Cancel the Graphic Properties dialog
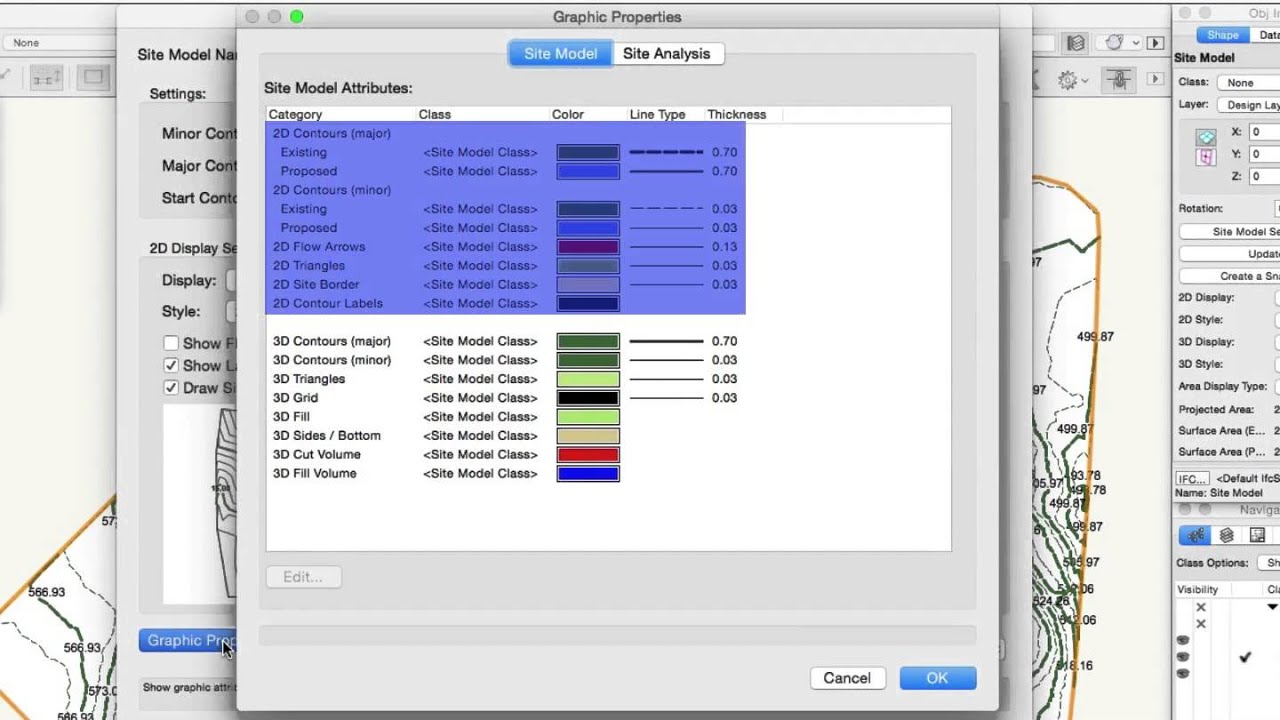This screenshot has height=720, width=1280. pos(847,678)
